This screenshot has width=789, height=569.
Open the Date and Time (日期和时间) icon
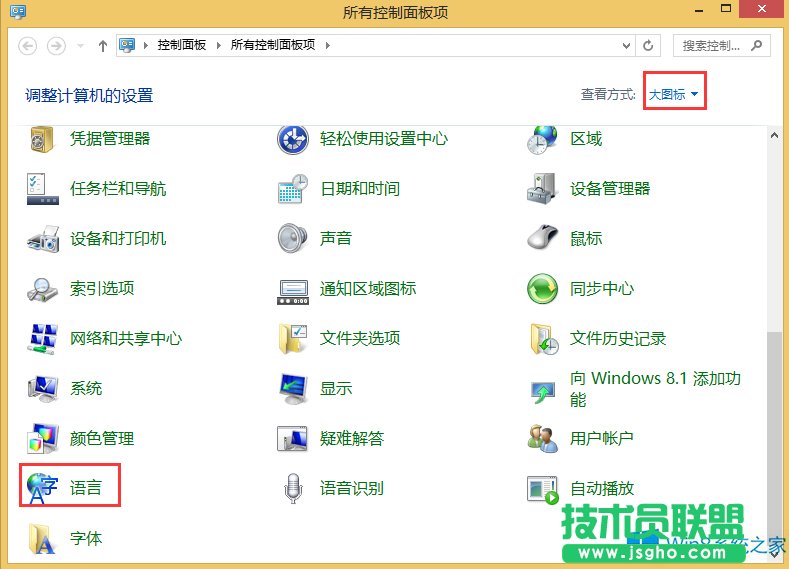292,189
